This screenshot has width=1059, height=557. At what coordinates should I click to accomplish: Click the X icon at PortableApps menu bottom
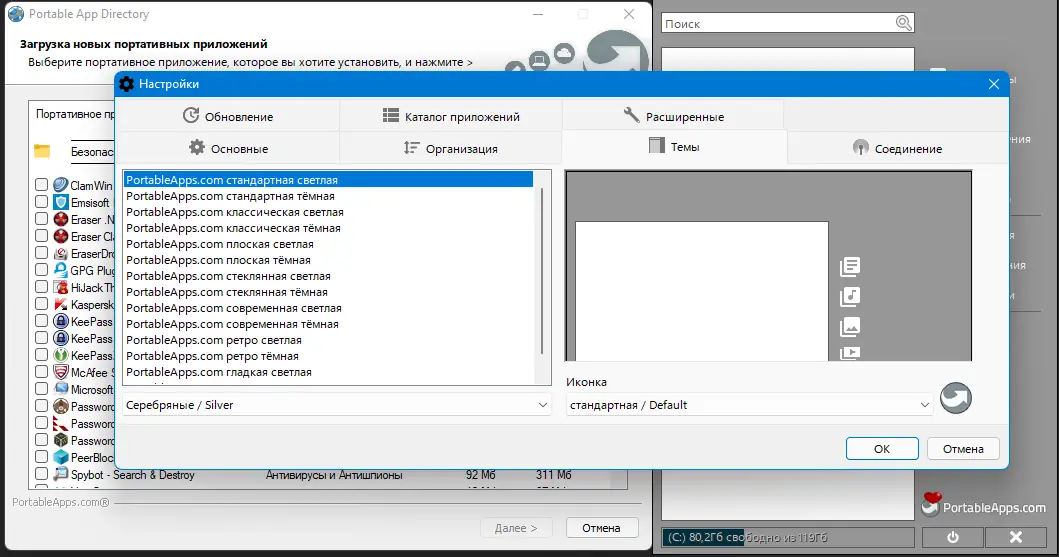(x=1015, y=537)
